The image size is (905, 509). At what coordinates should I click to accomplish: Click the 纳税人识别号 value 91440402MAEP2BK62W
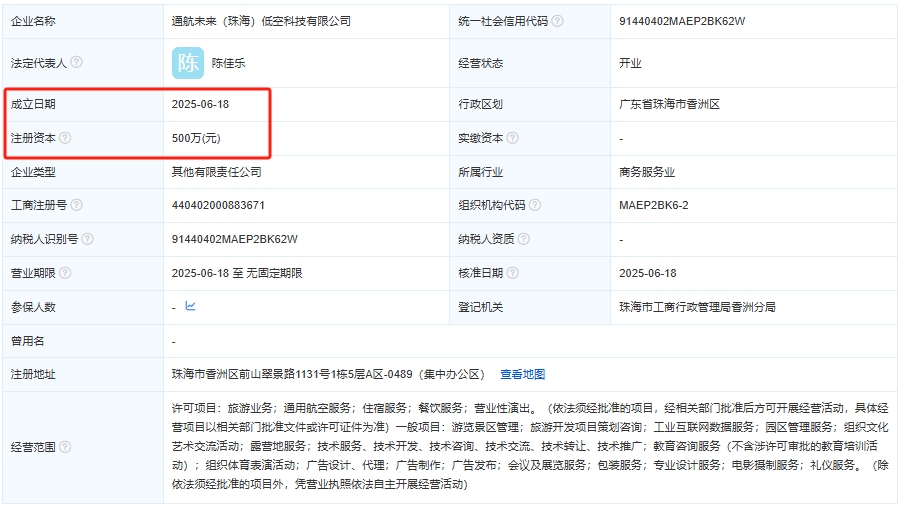[234, 239]
